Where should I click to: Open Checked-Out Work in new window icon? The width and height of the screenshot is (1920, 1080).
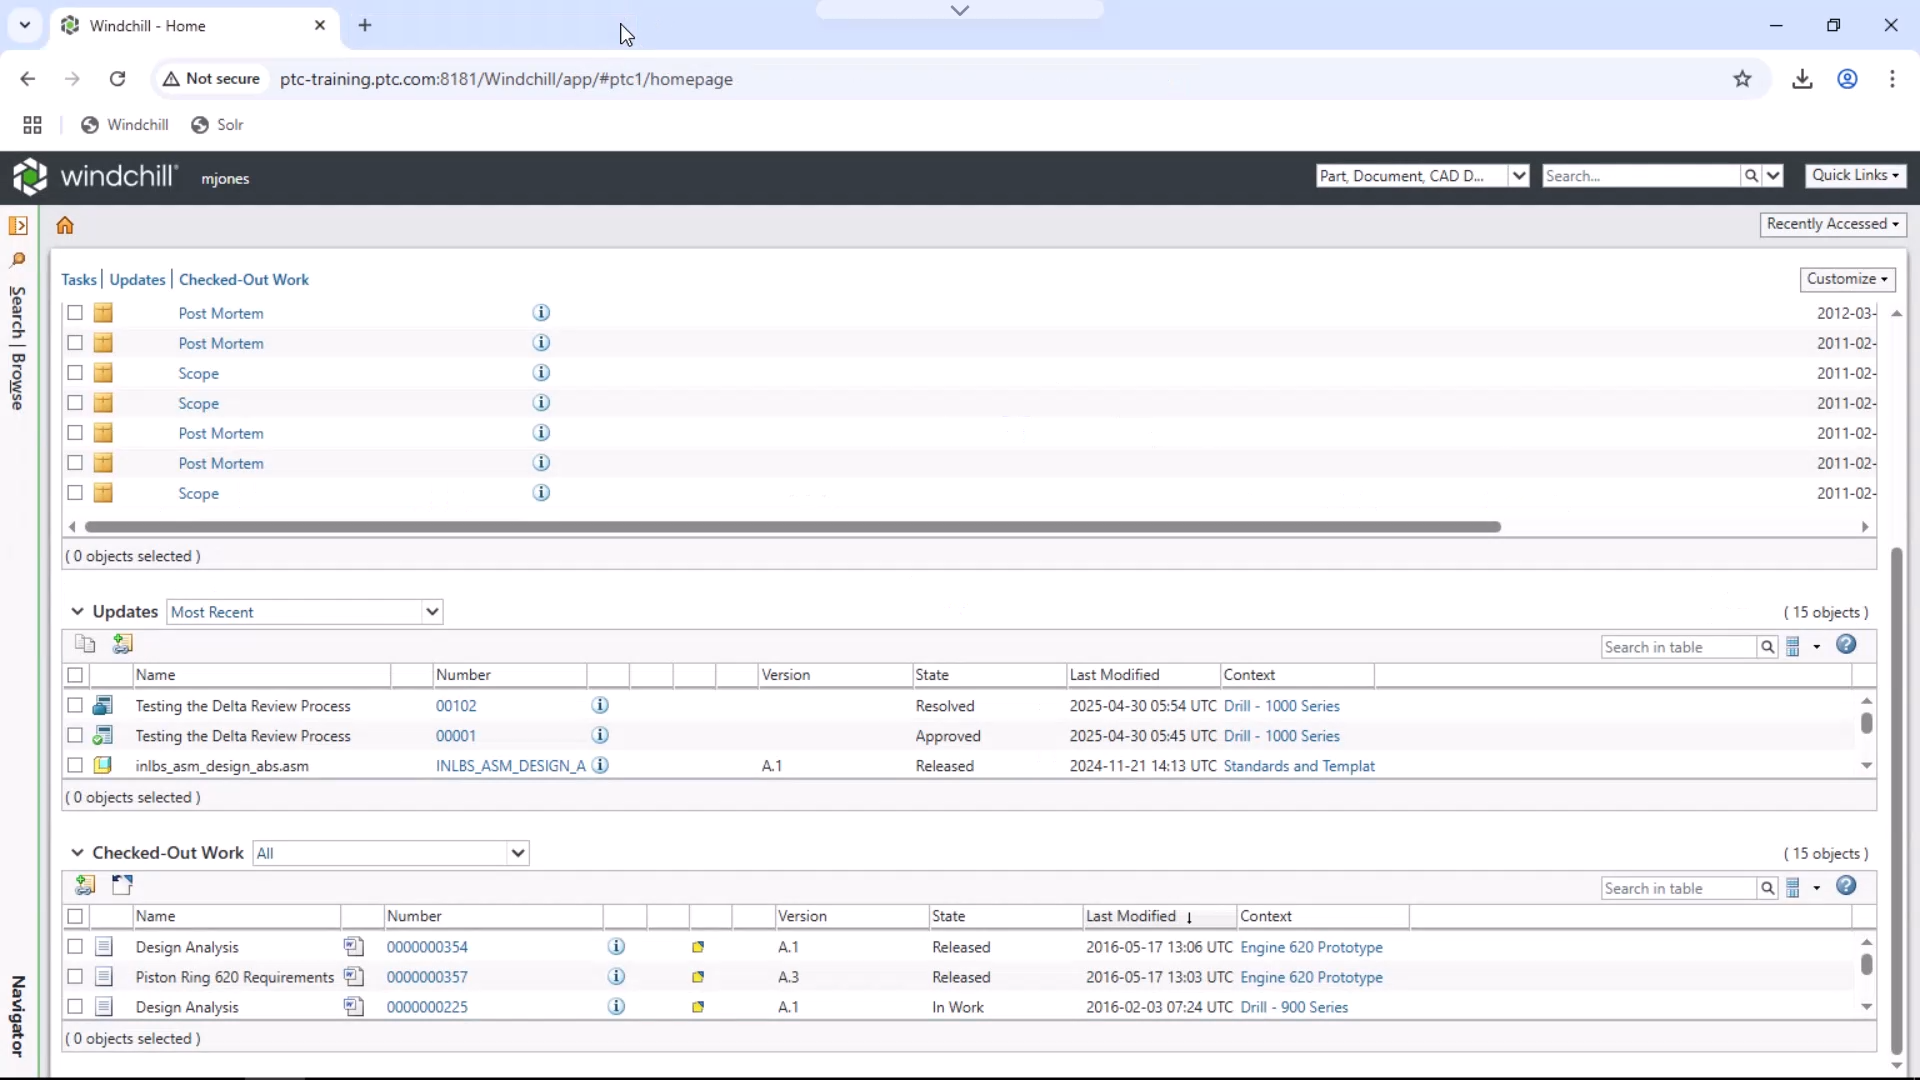pos(121,886)
